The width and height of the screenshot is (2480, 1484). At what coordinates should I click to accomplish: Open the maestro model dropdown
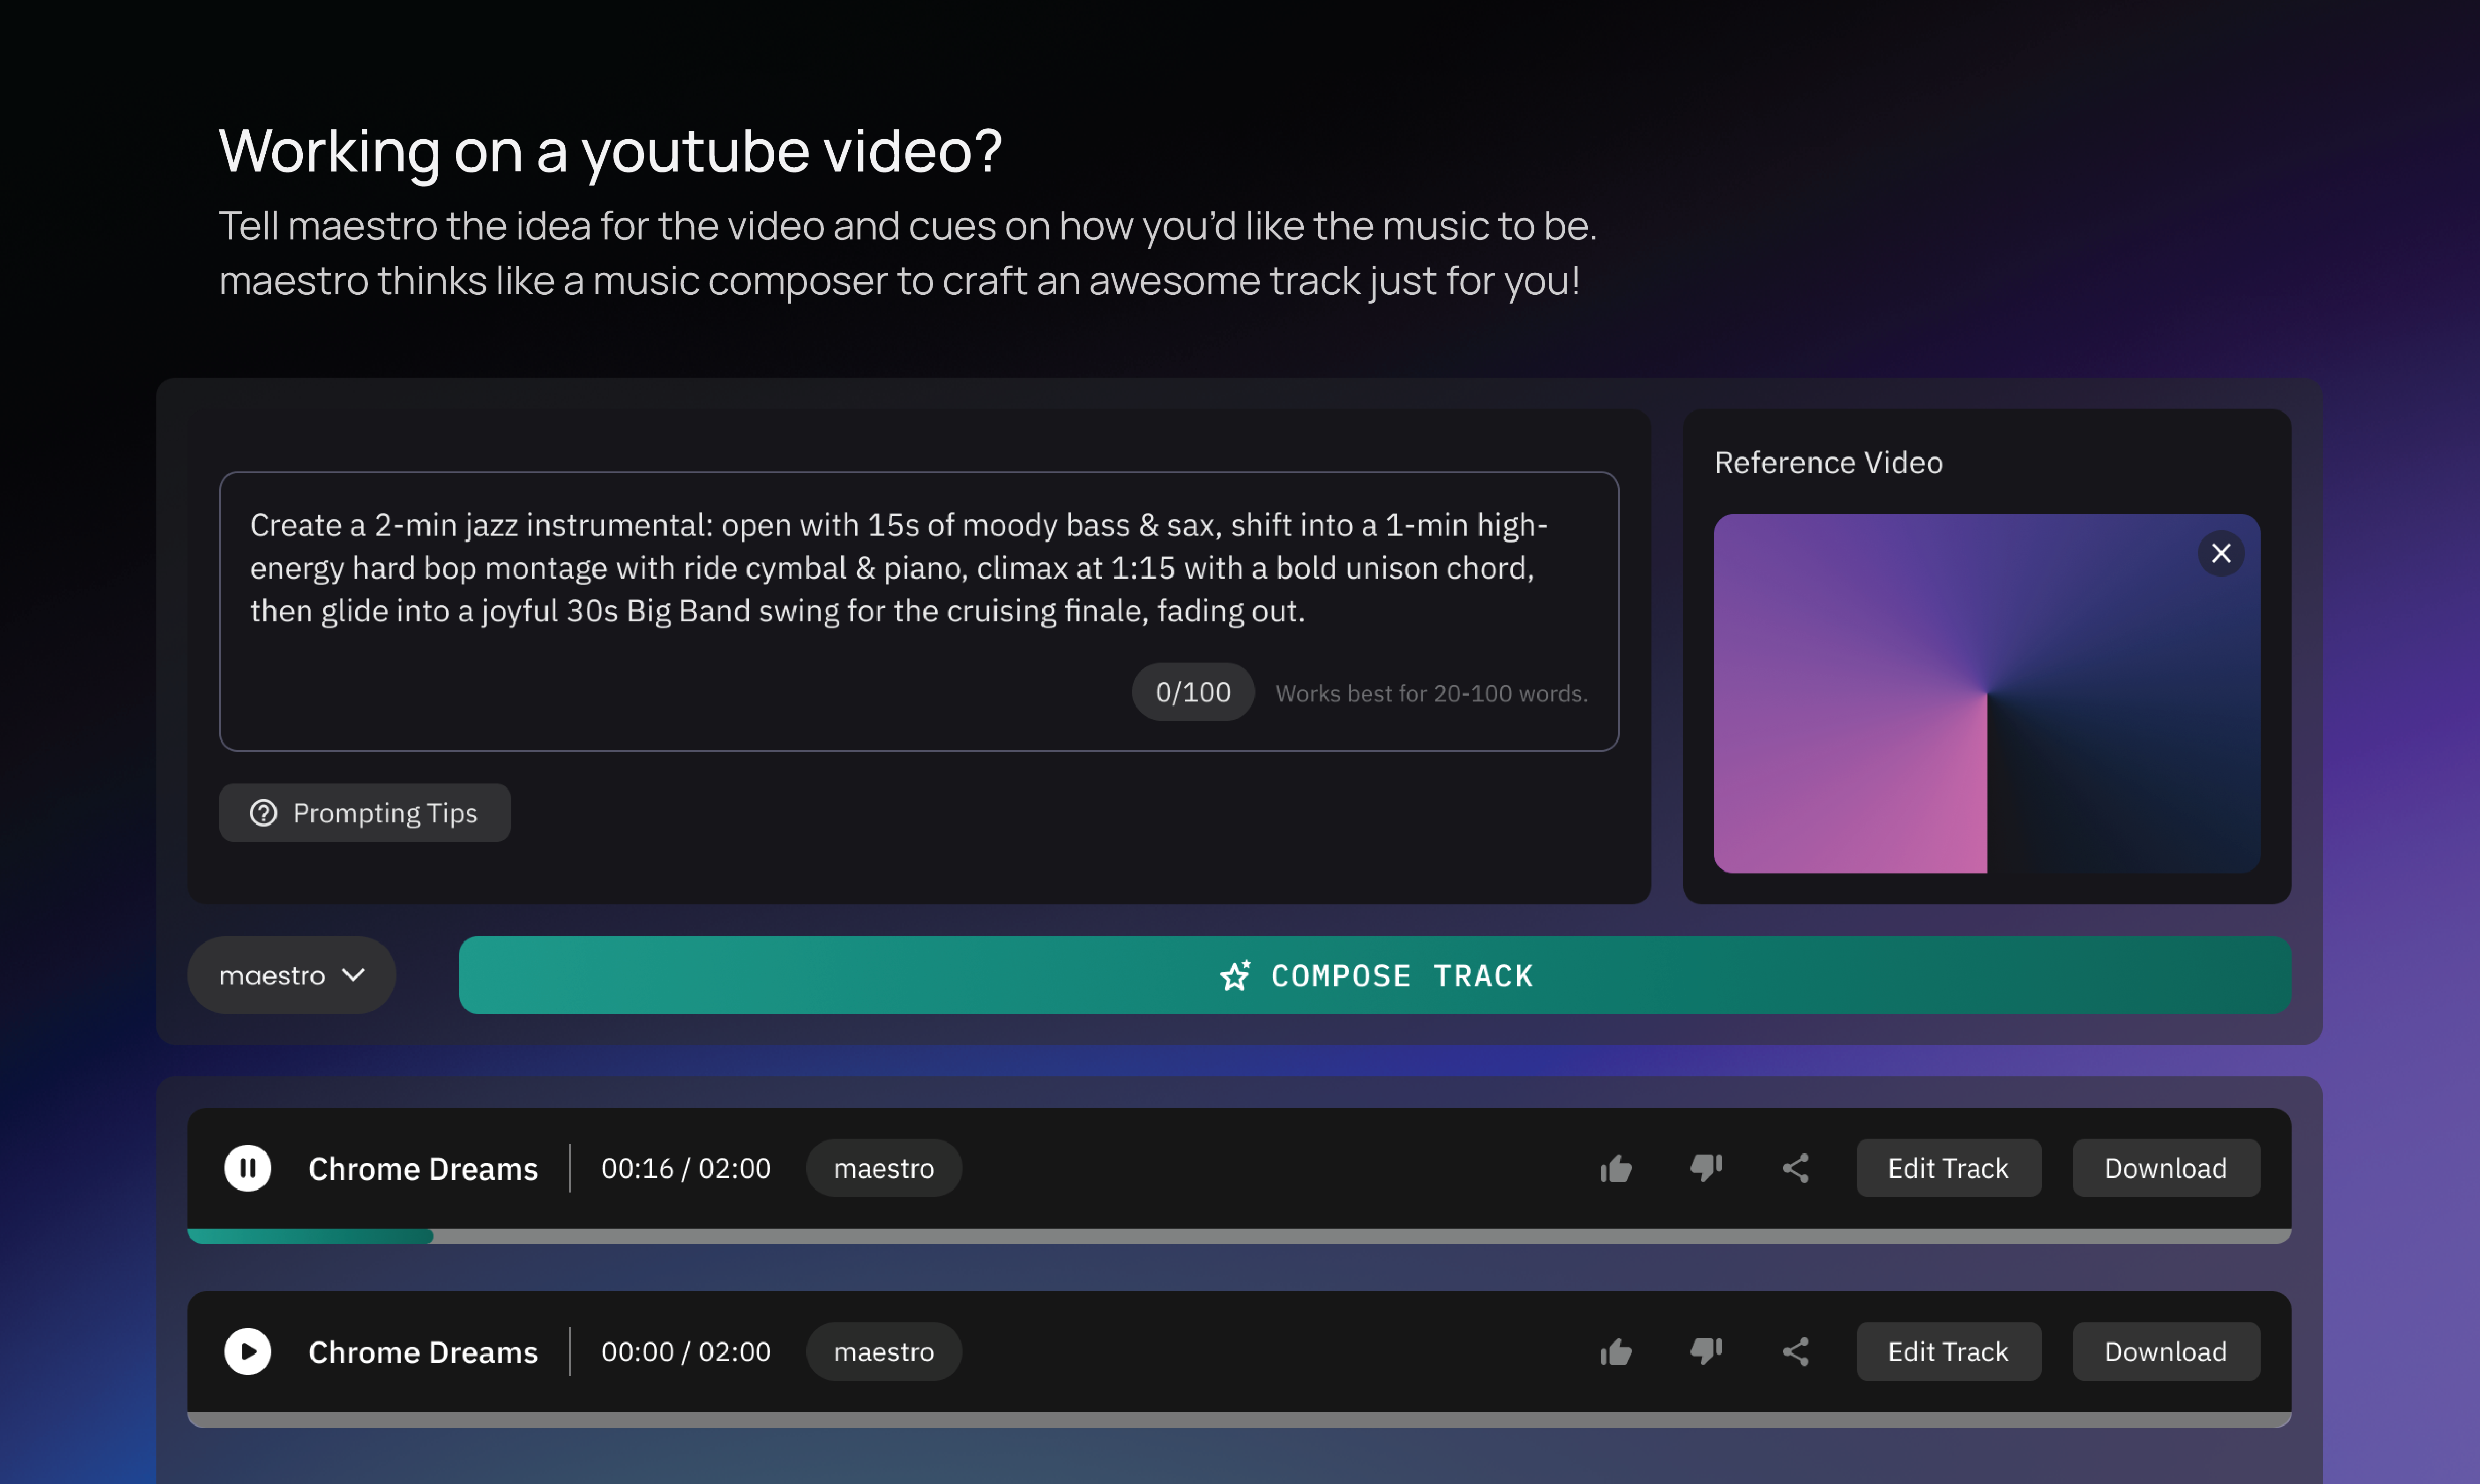click(x=291, y=975)
